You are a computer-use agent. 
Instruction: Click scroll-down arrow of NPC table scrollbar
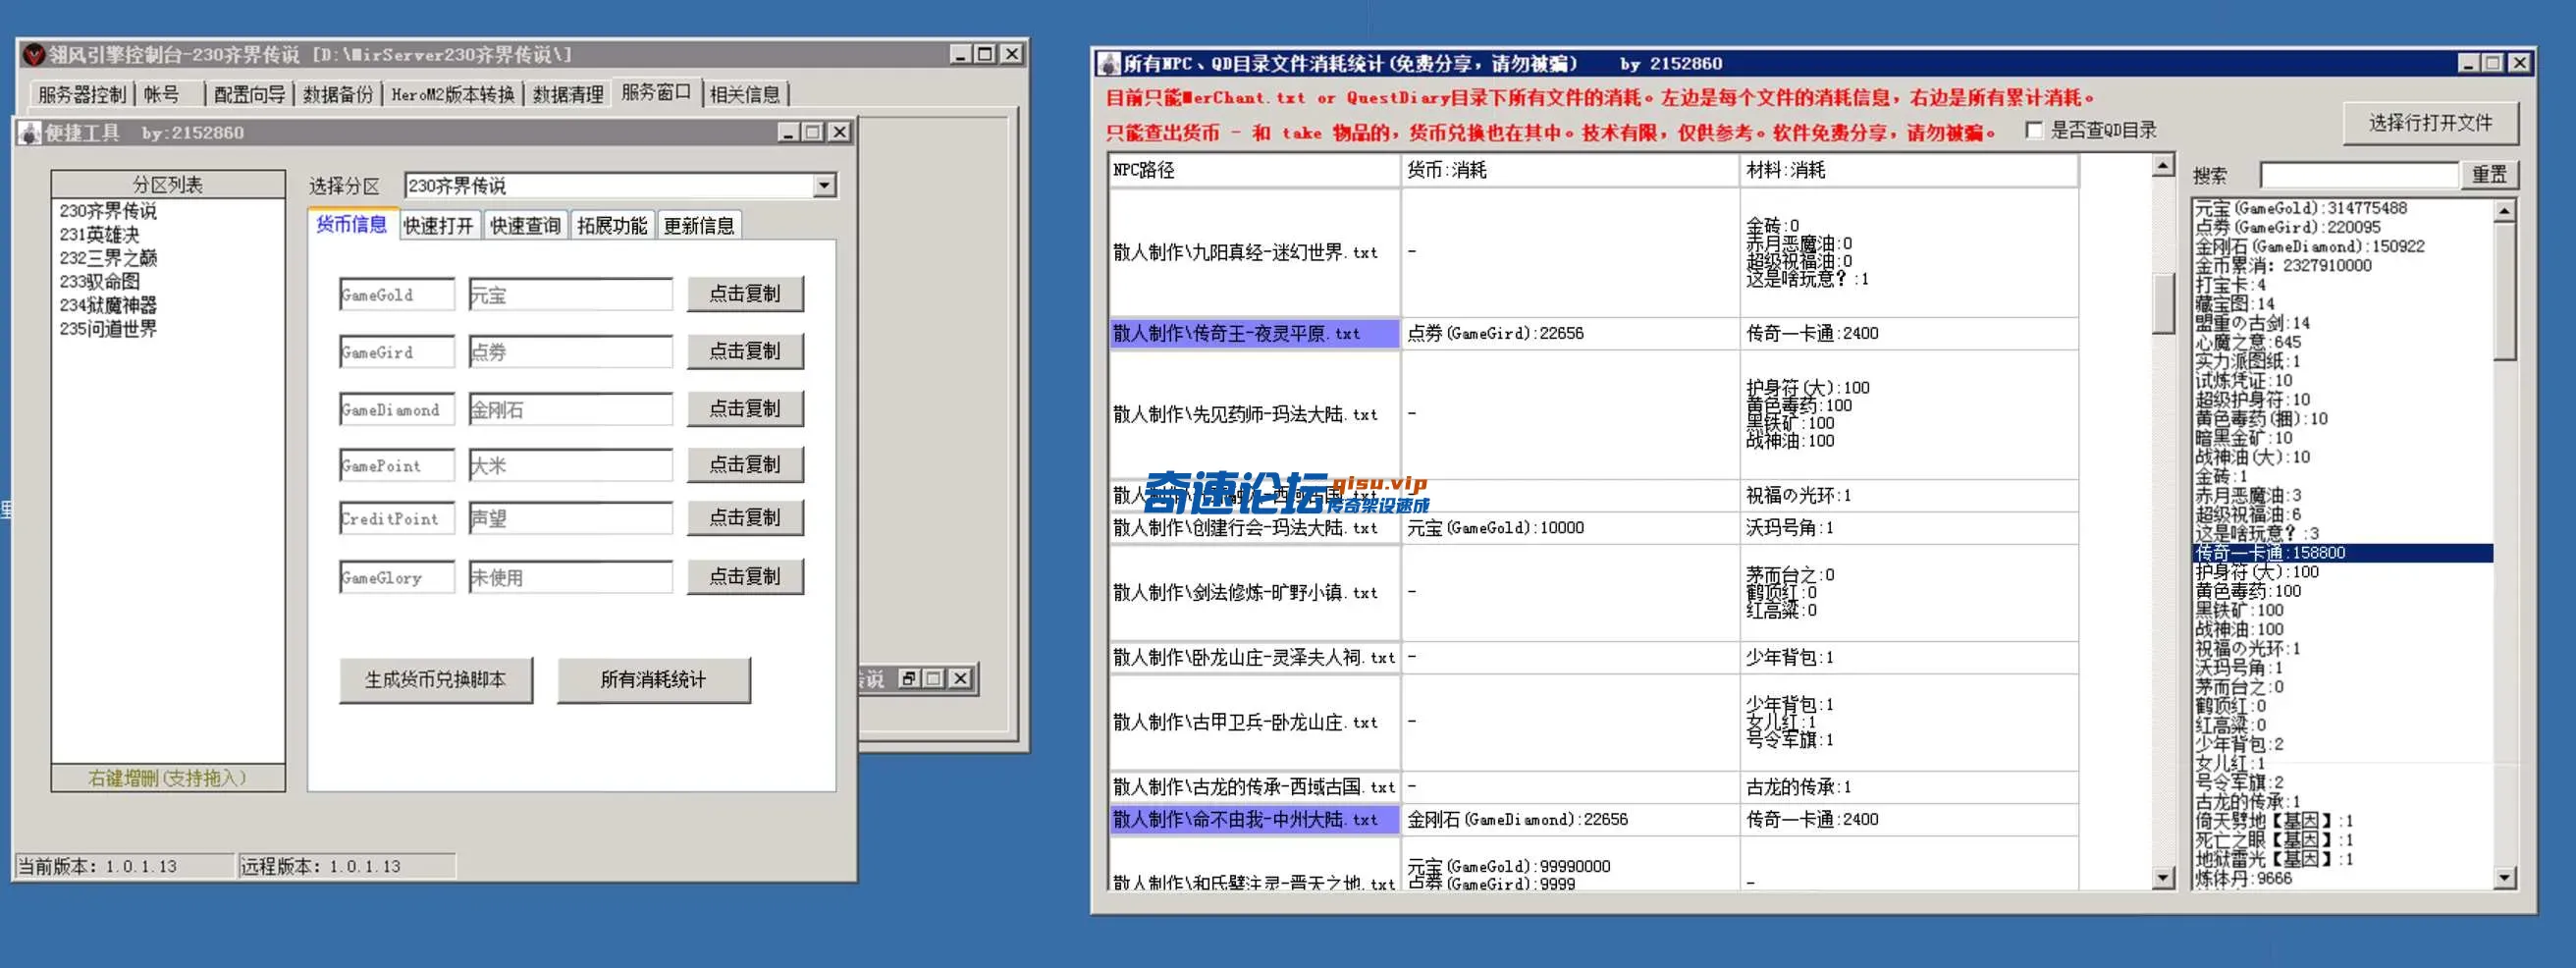2162,878
